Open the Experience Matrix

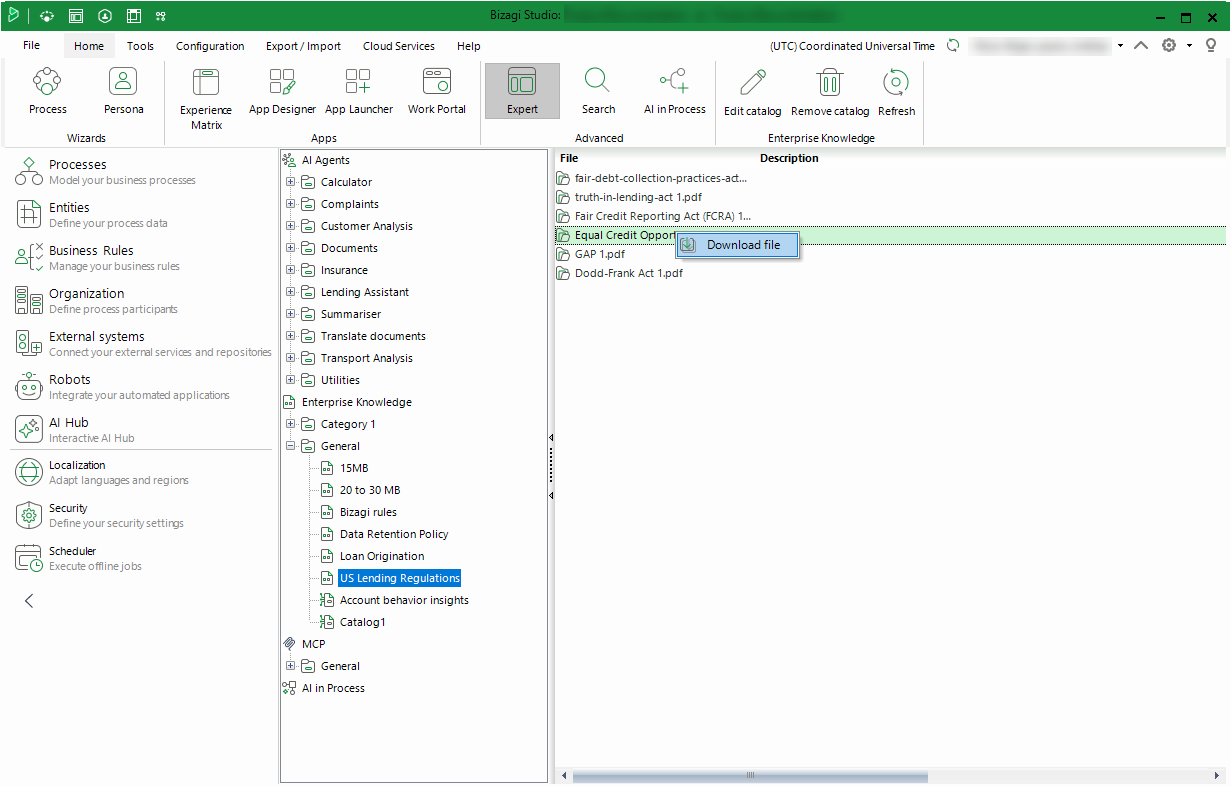click(206, 98)
